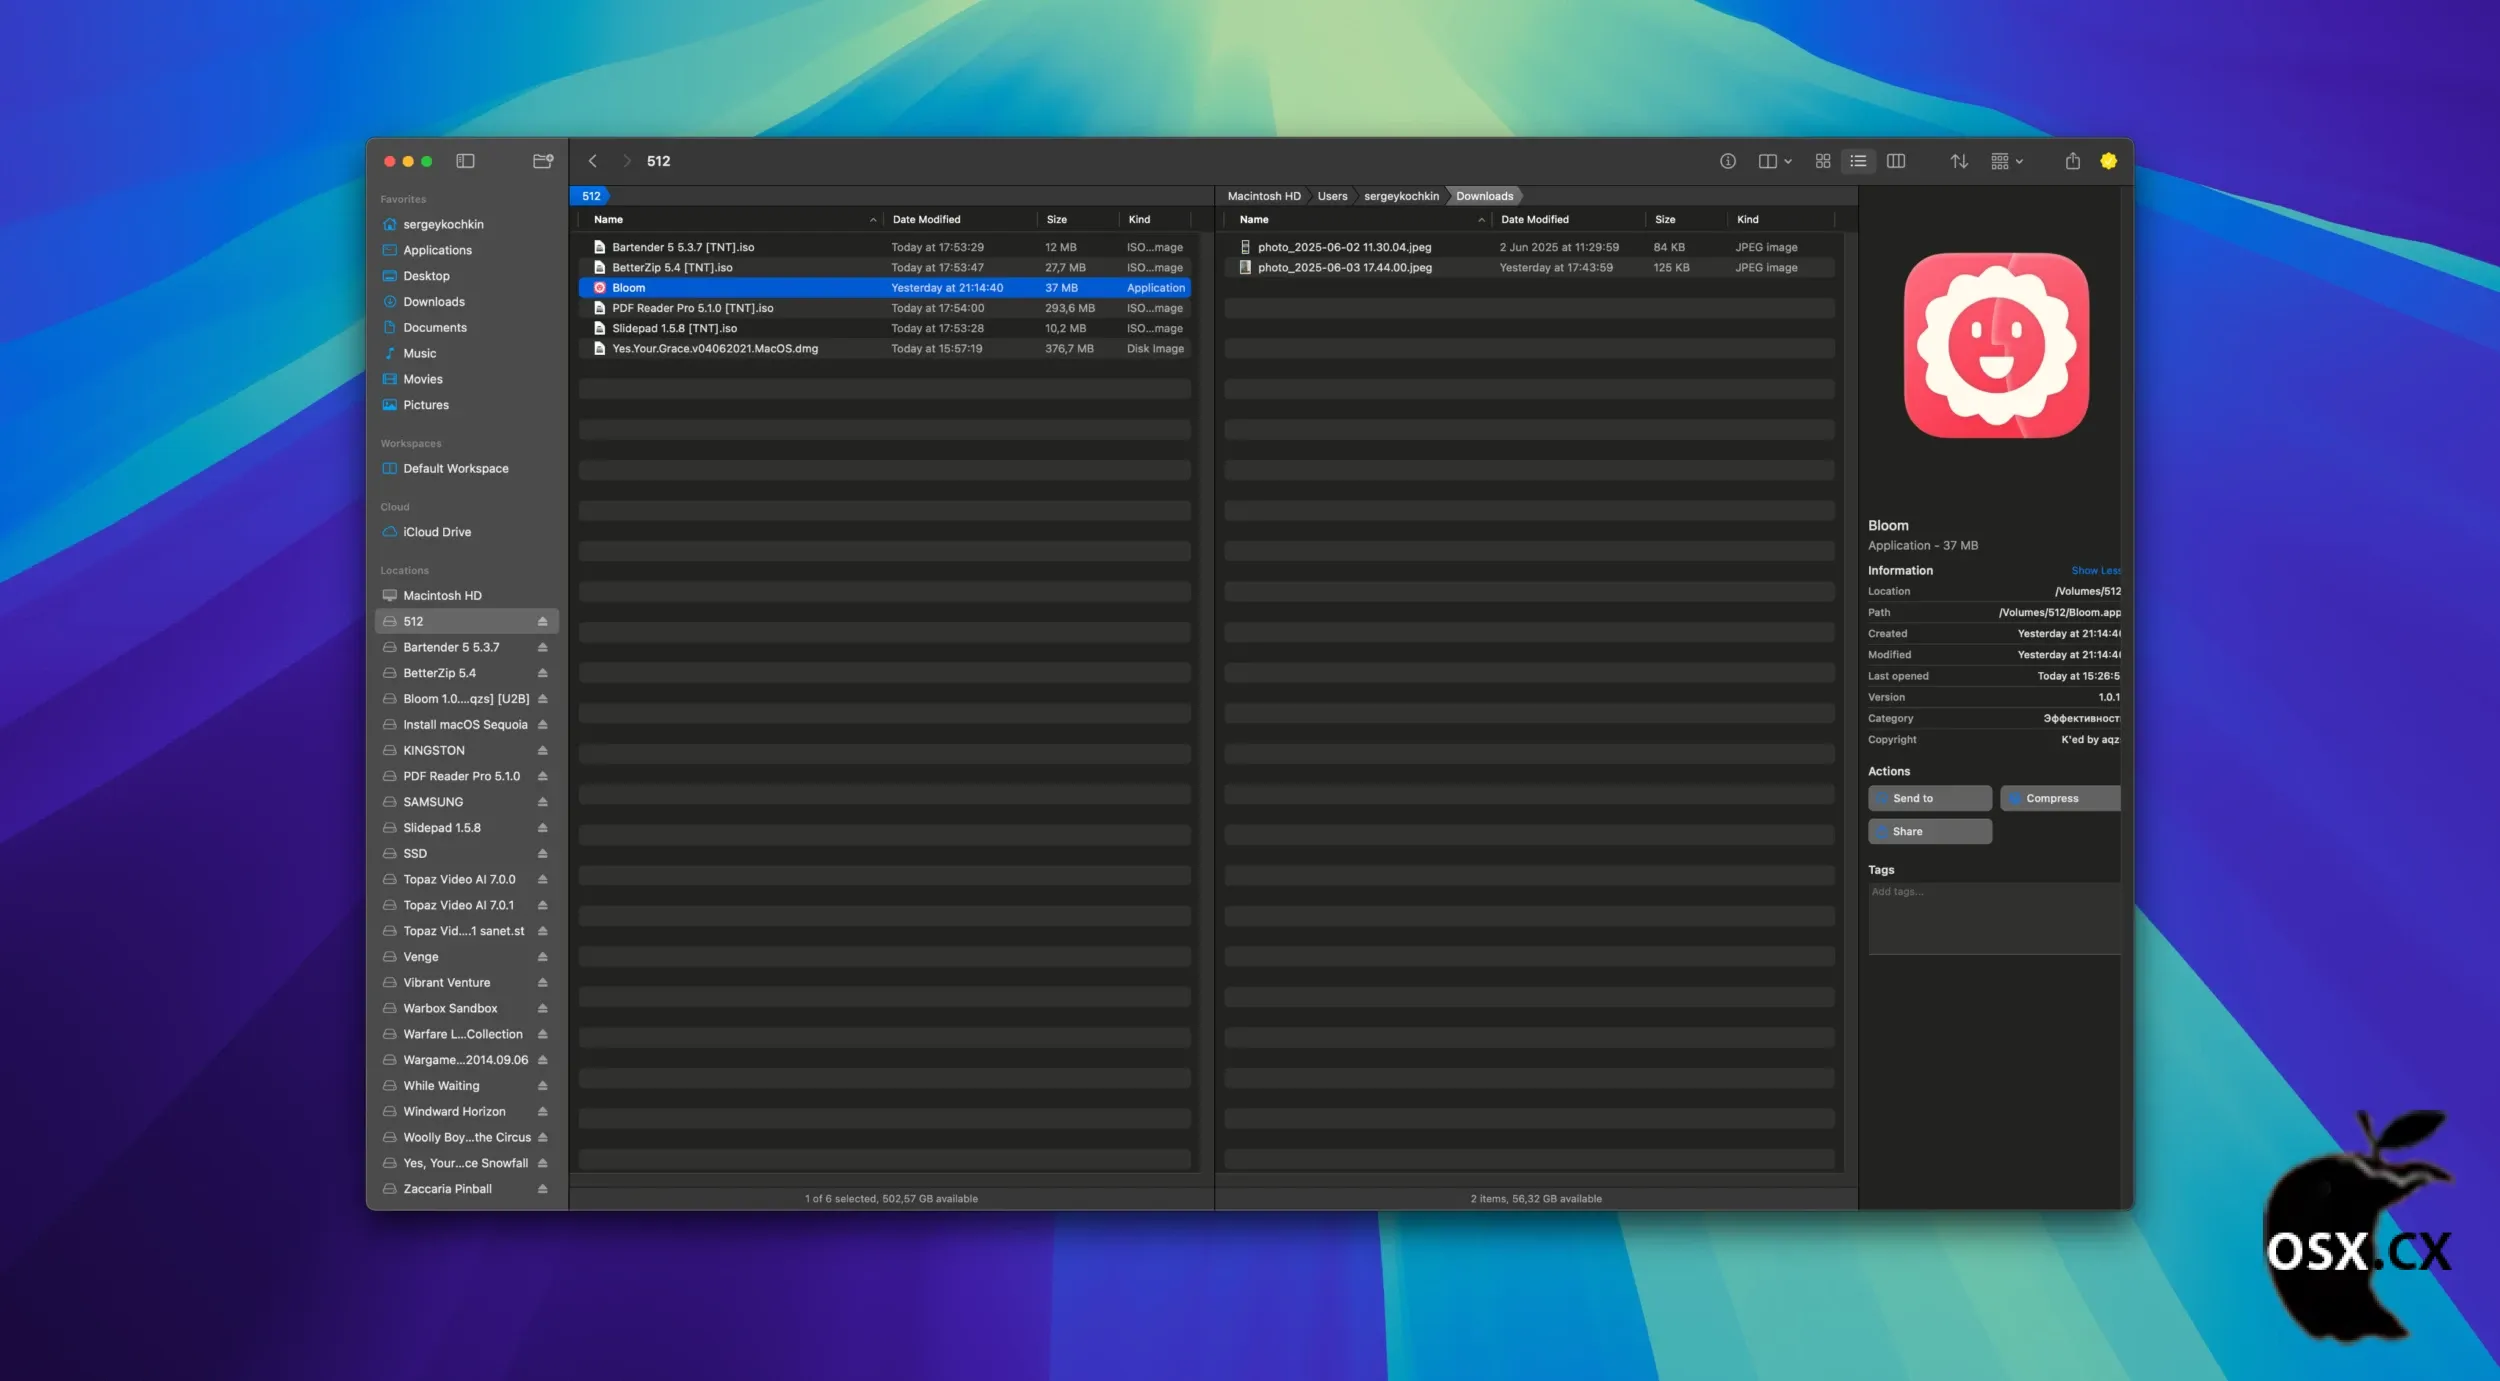Click the Compress action button
The height and width of the screenshot is (1381, 2500).
coord(2060,799)
